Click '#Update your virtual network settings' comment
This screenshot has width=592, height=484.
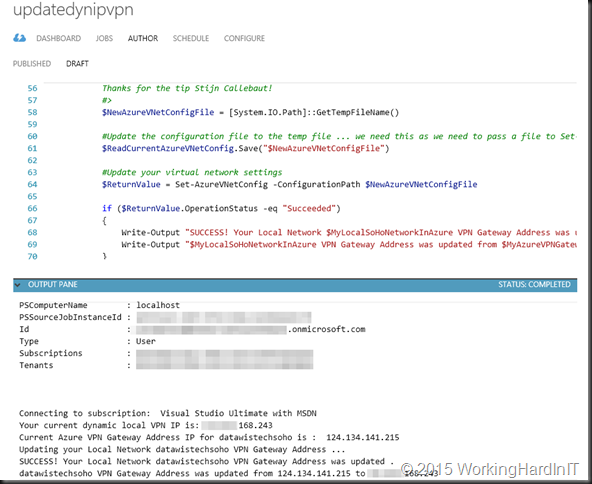[x=192, y=173]
